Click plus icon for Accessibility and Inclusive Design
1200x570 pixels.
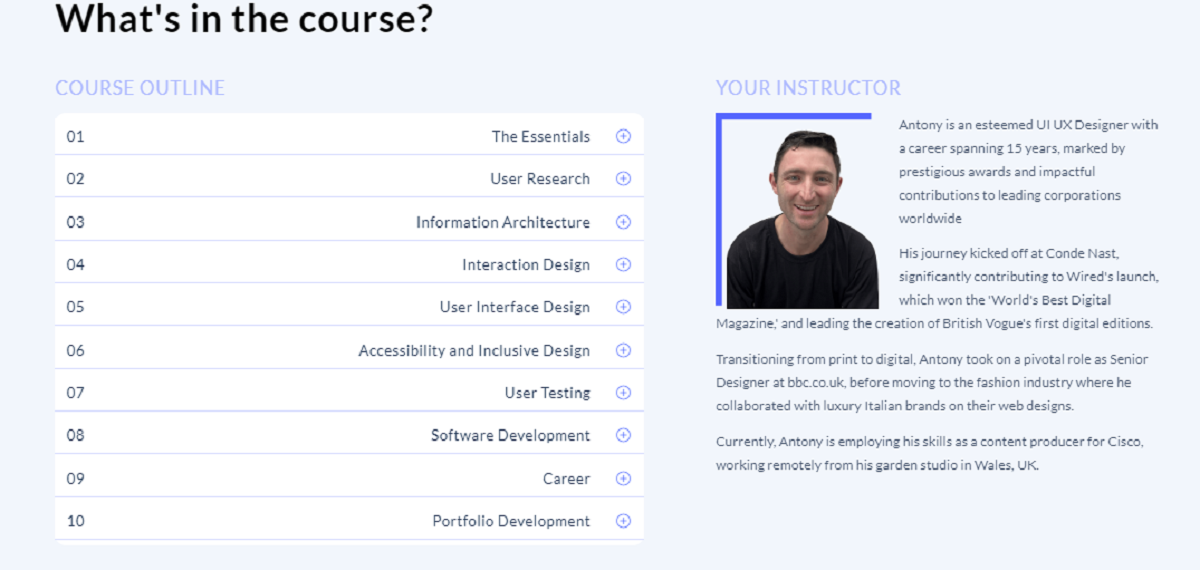point(623,350)
